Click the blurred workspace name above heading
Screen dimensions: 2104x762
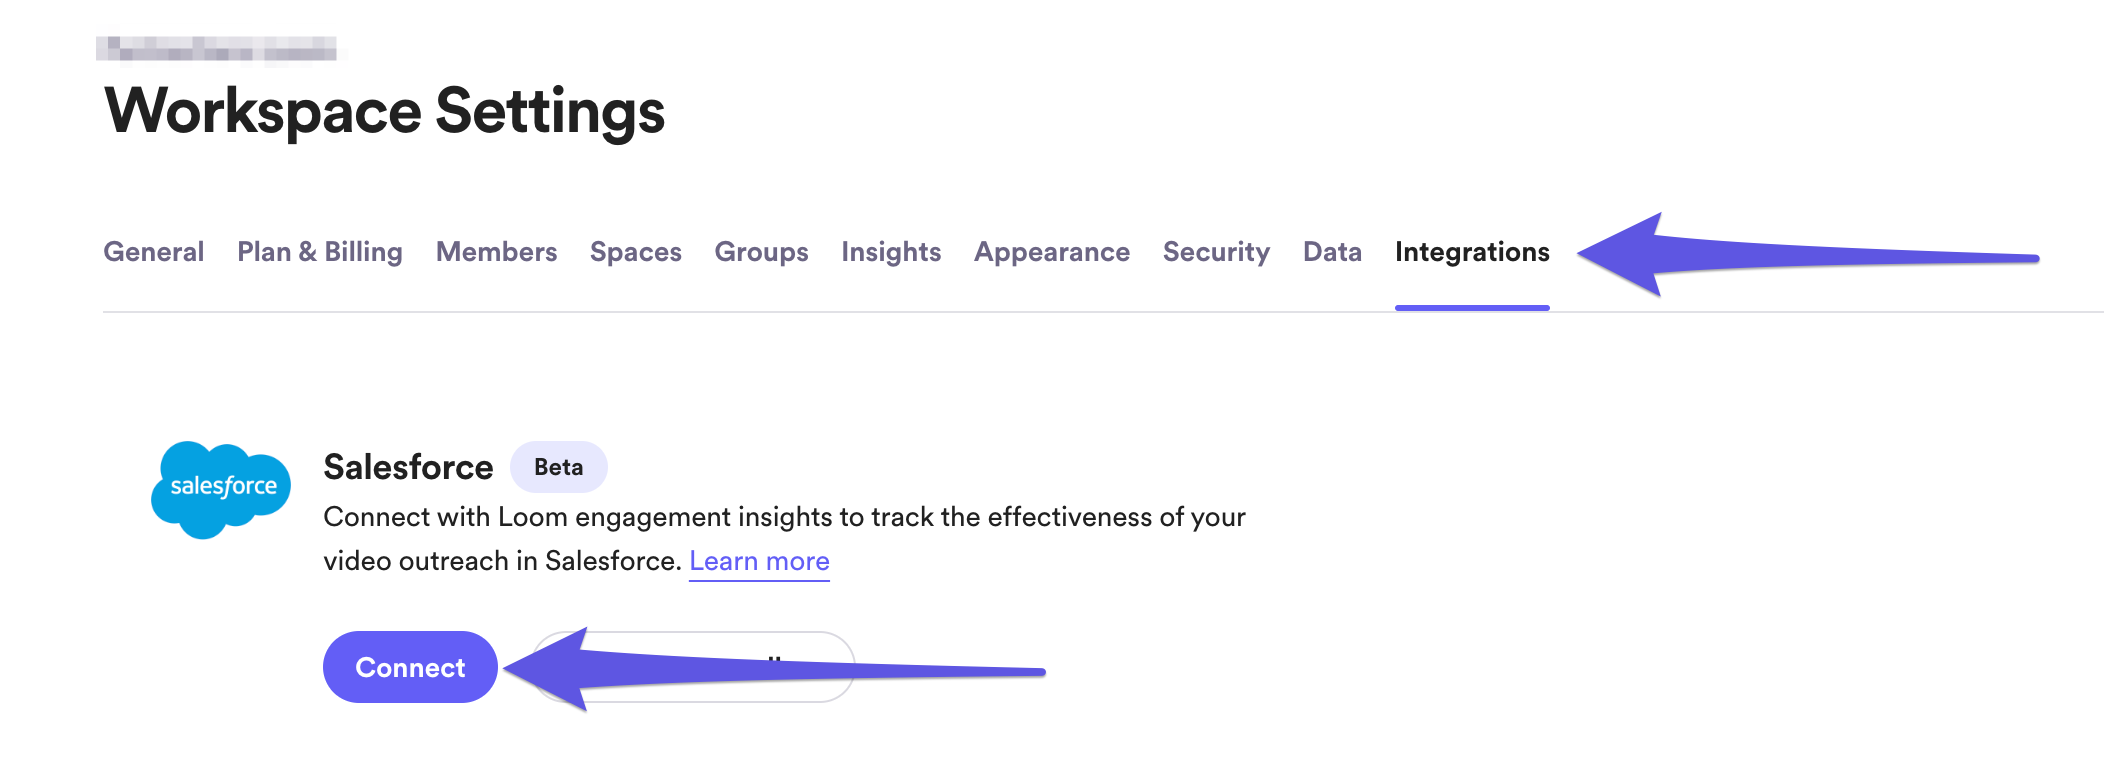click(x=220, y=48)
